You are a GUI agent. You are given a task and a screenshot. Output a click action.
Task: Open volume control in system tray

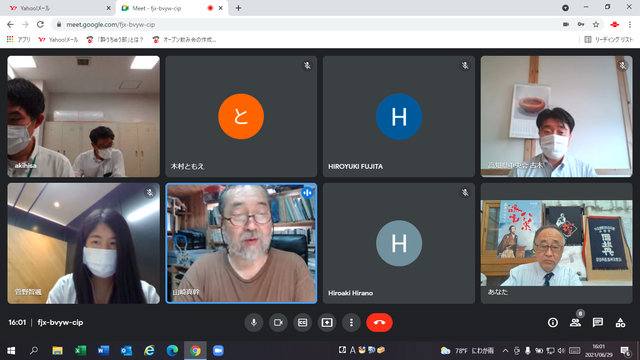[x=561, y=351]
